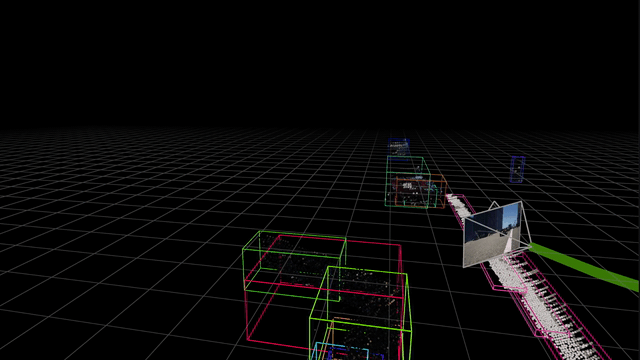Select the isolated blue bounding box at right
This screenshot has width=640, height=360.
[518, 169]
